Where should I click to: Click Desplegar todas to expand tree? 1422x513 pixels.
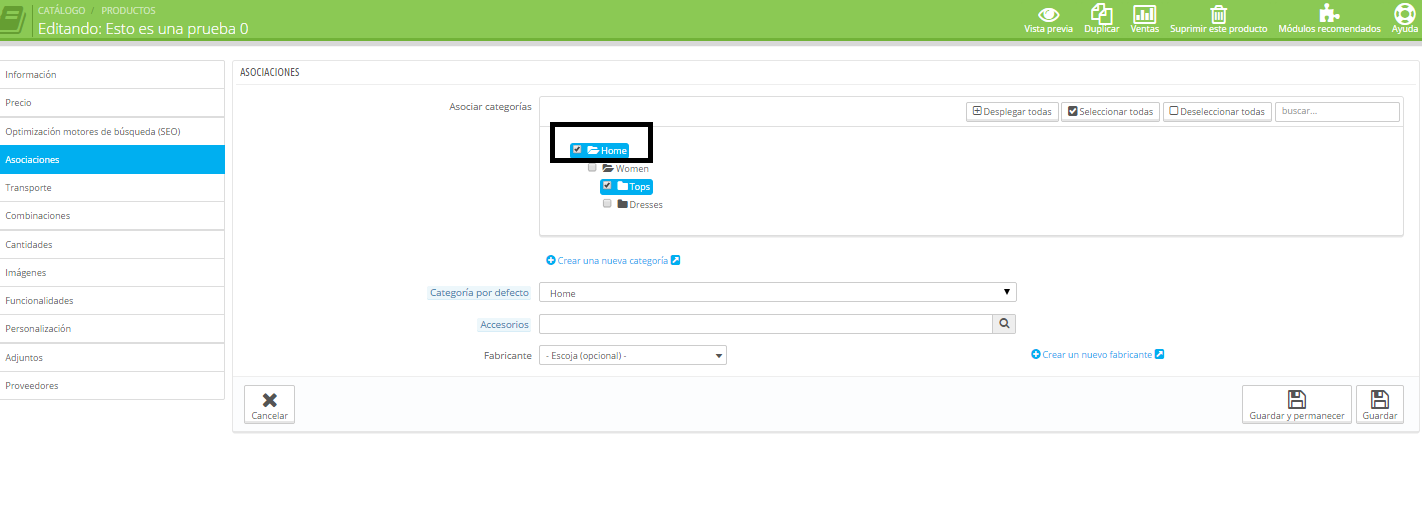[1011, 112]
